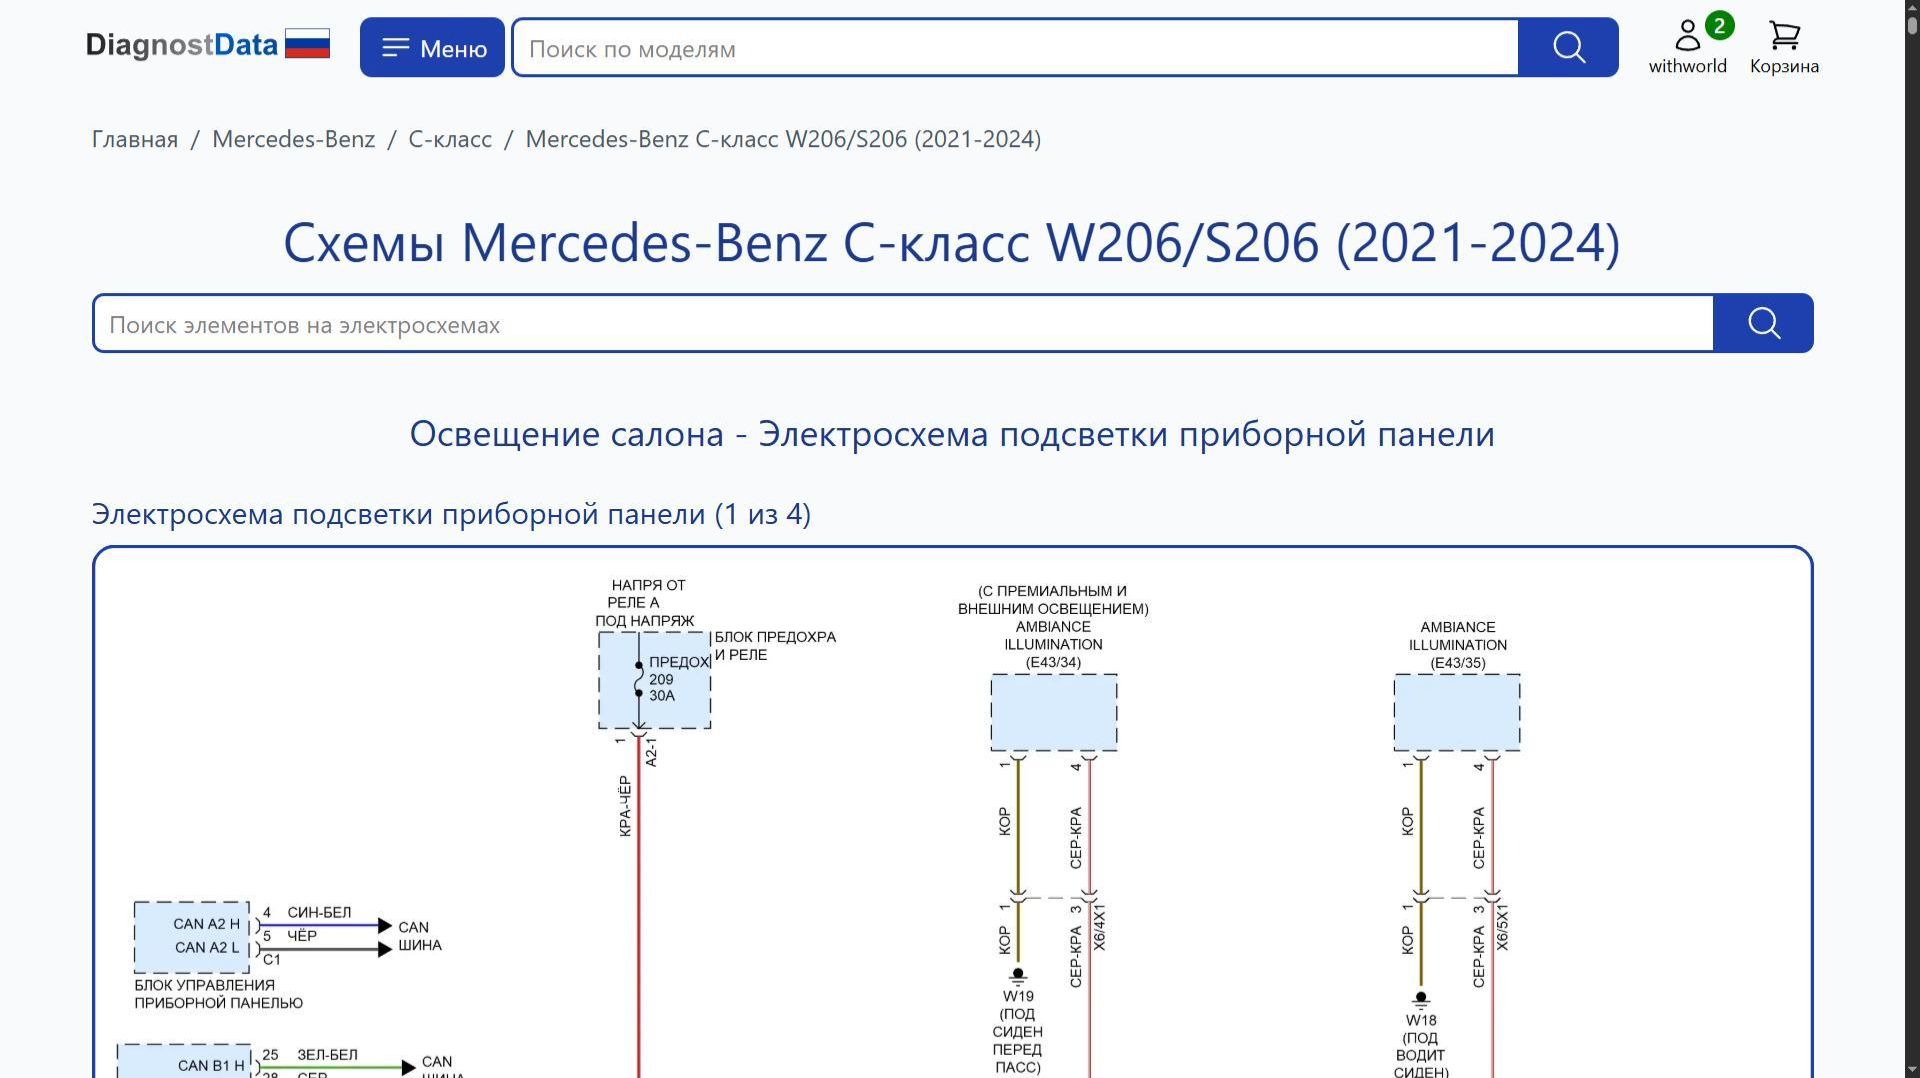Click the fuse block 209 30A in diagram

pos(655,680)
